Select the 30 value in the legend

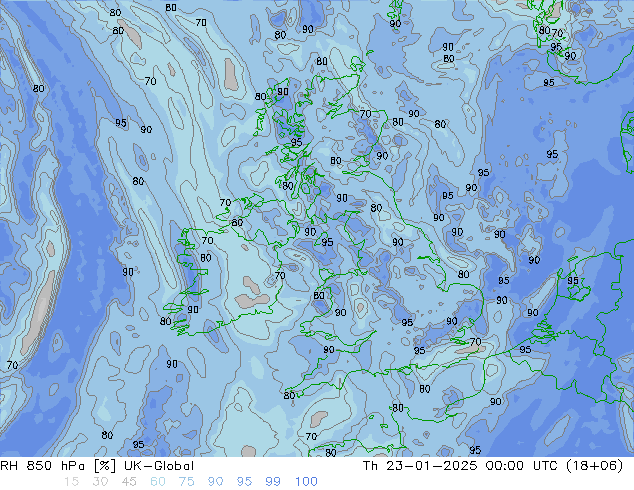[x=100, y=482]
